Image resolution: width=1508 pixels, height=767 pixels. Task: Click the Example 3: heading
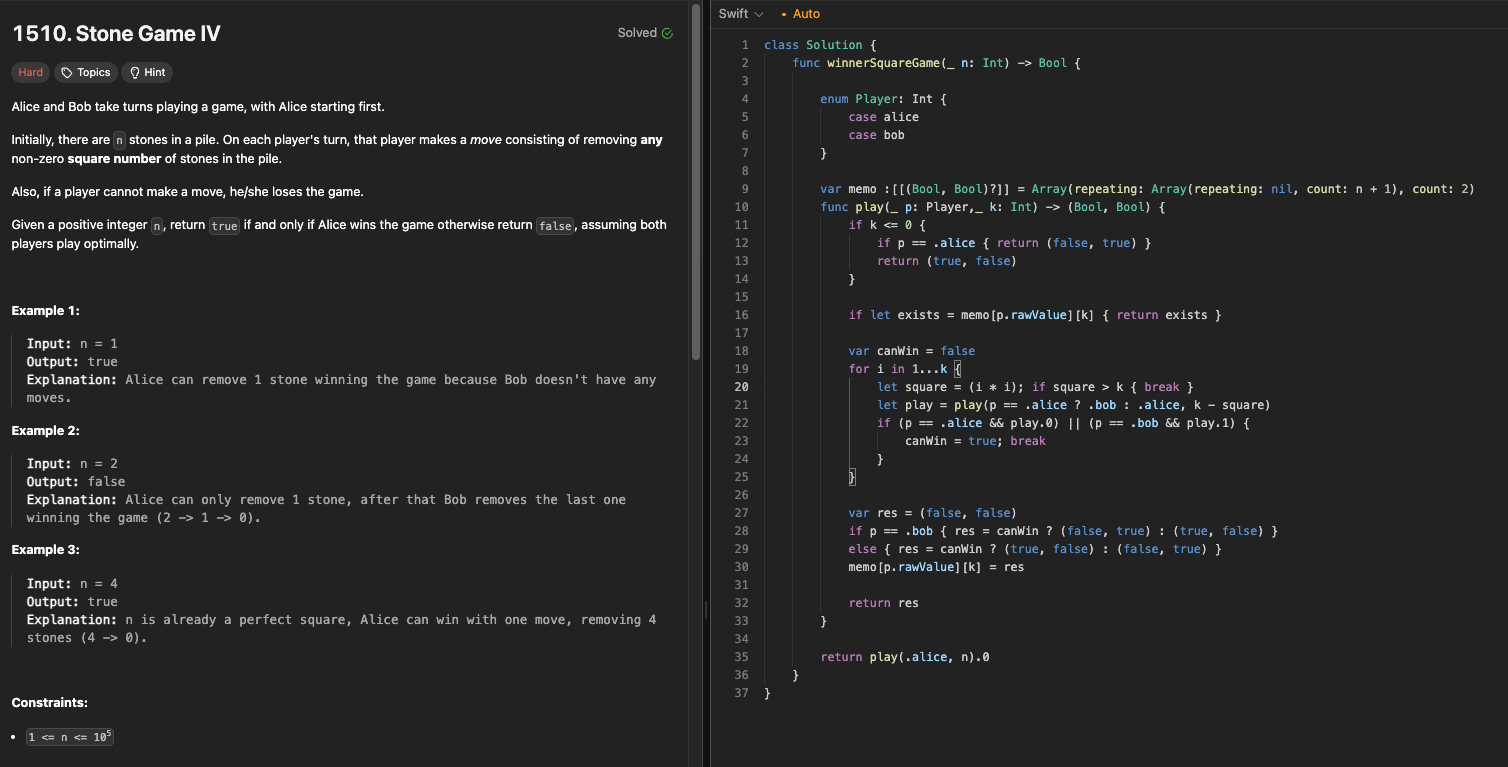tap(45, 550)
